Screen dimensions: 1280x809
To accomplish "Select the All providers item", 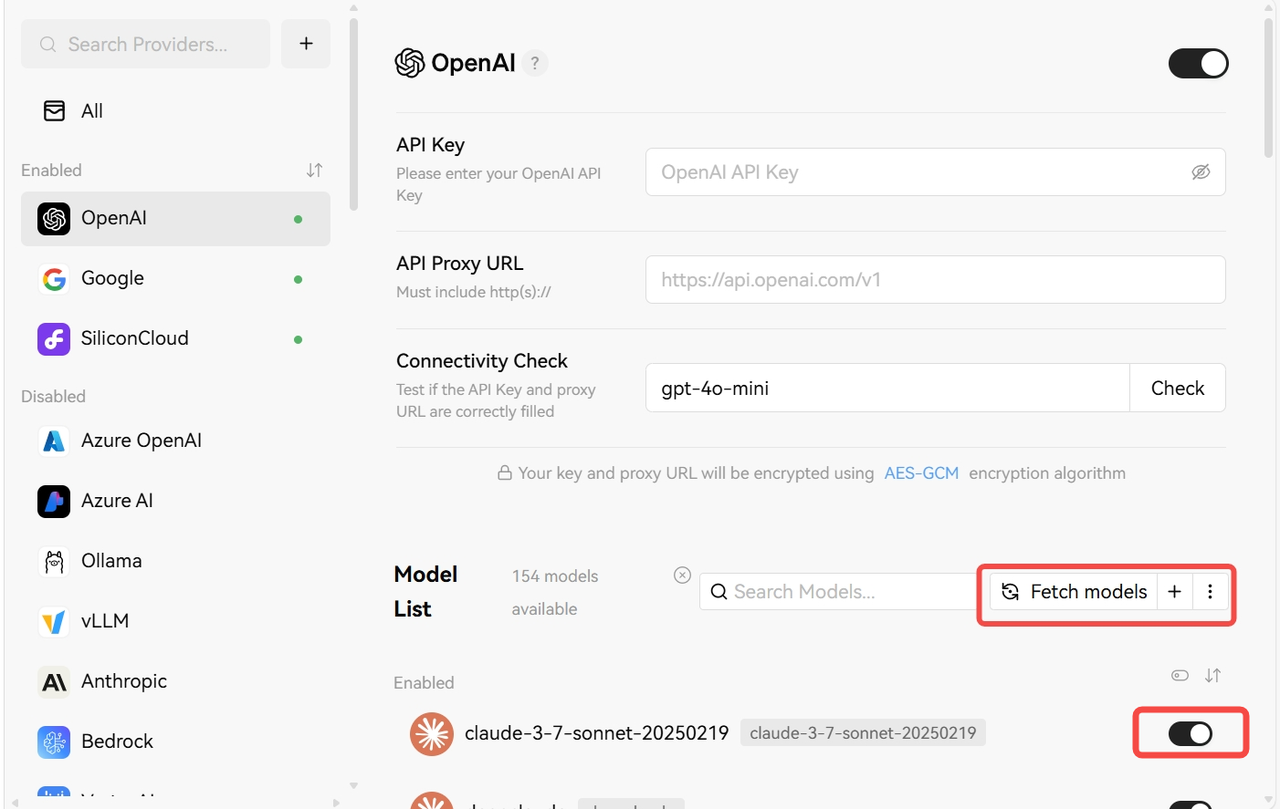I will click(x=92, y=111).
